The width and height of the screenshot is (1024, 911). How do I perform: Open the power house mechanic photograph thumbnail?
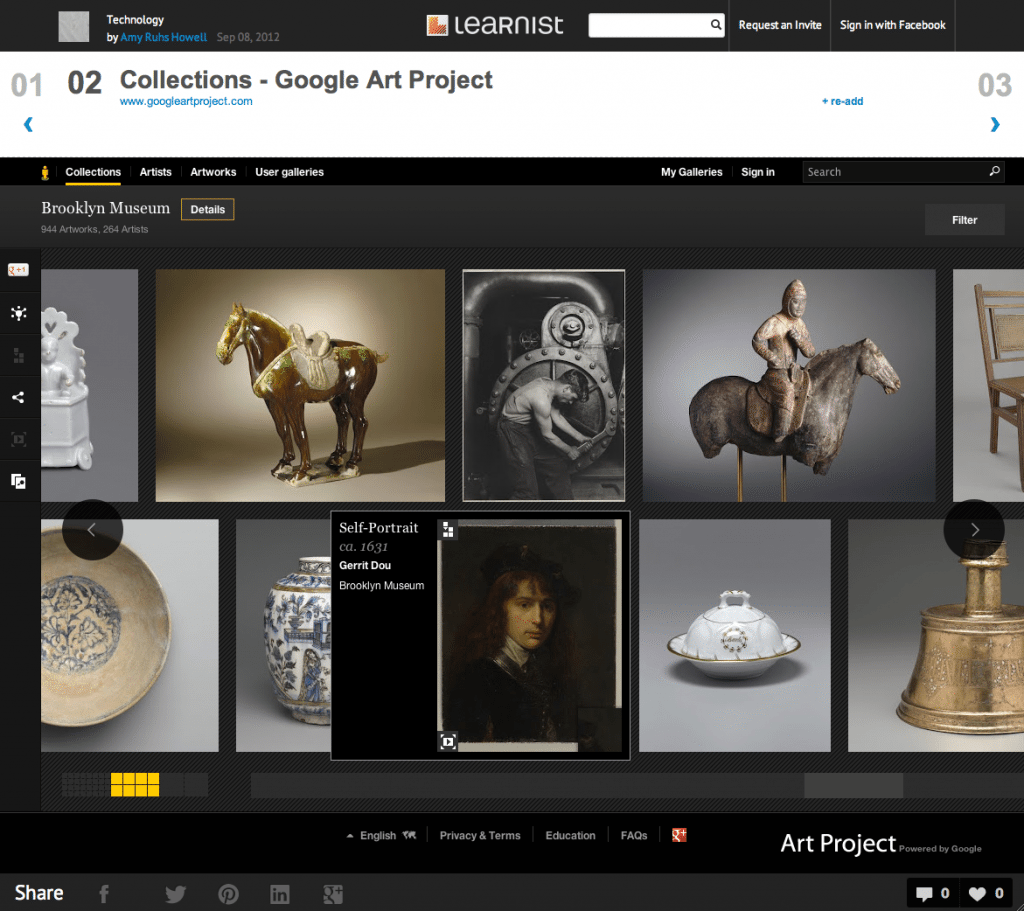543,385
